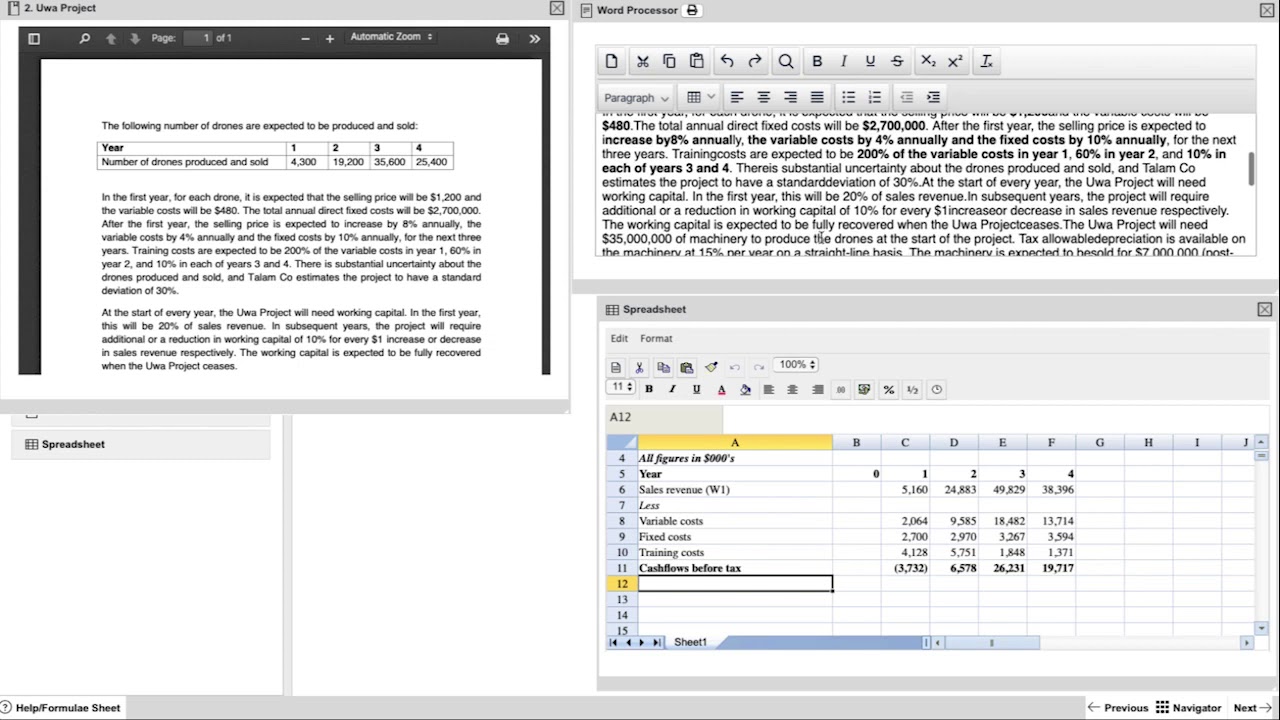Select the Sheet1 tab

point(690,642)
